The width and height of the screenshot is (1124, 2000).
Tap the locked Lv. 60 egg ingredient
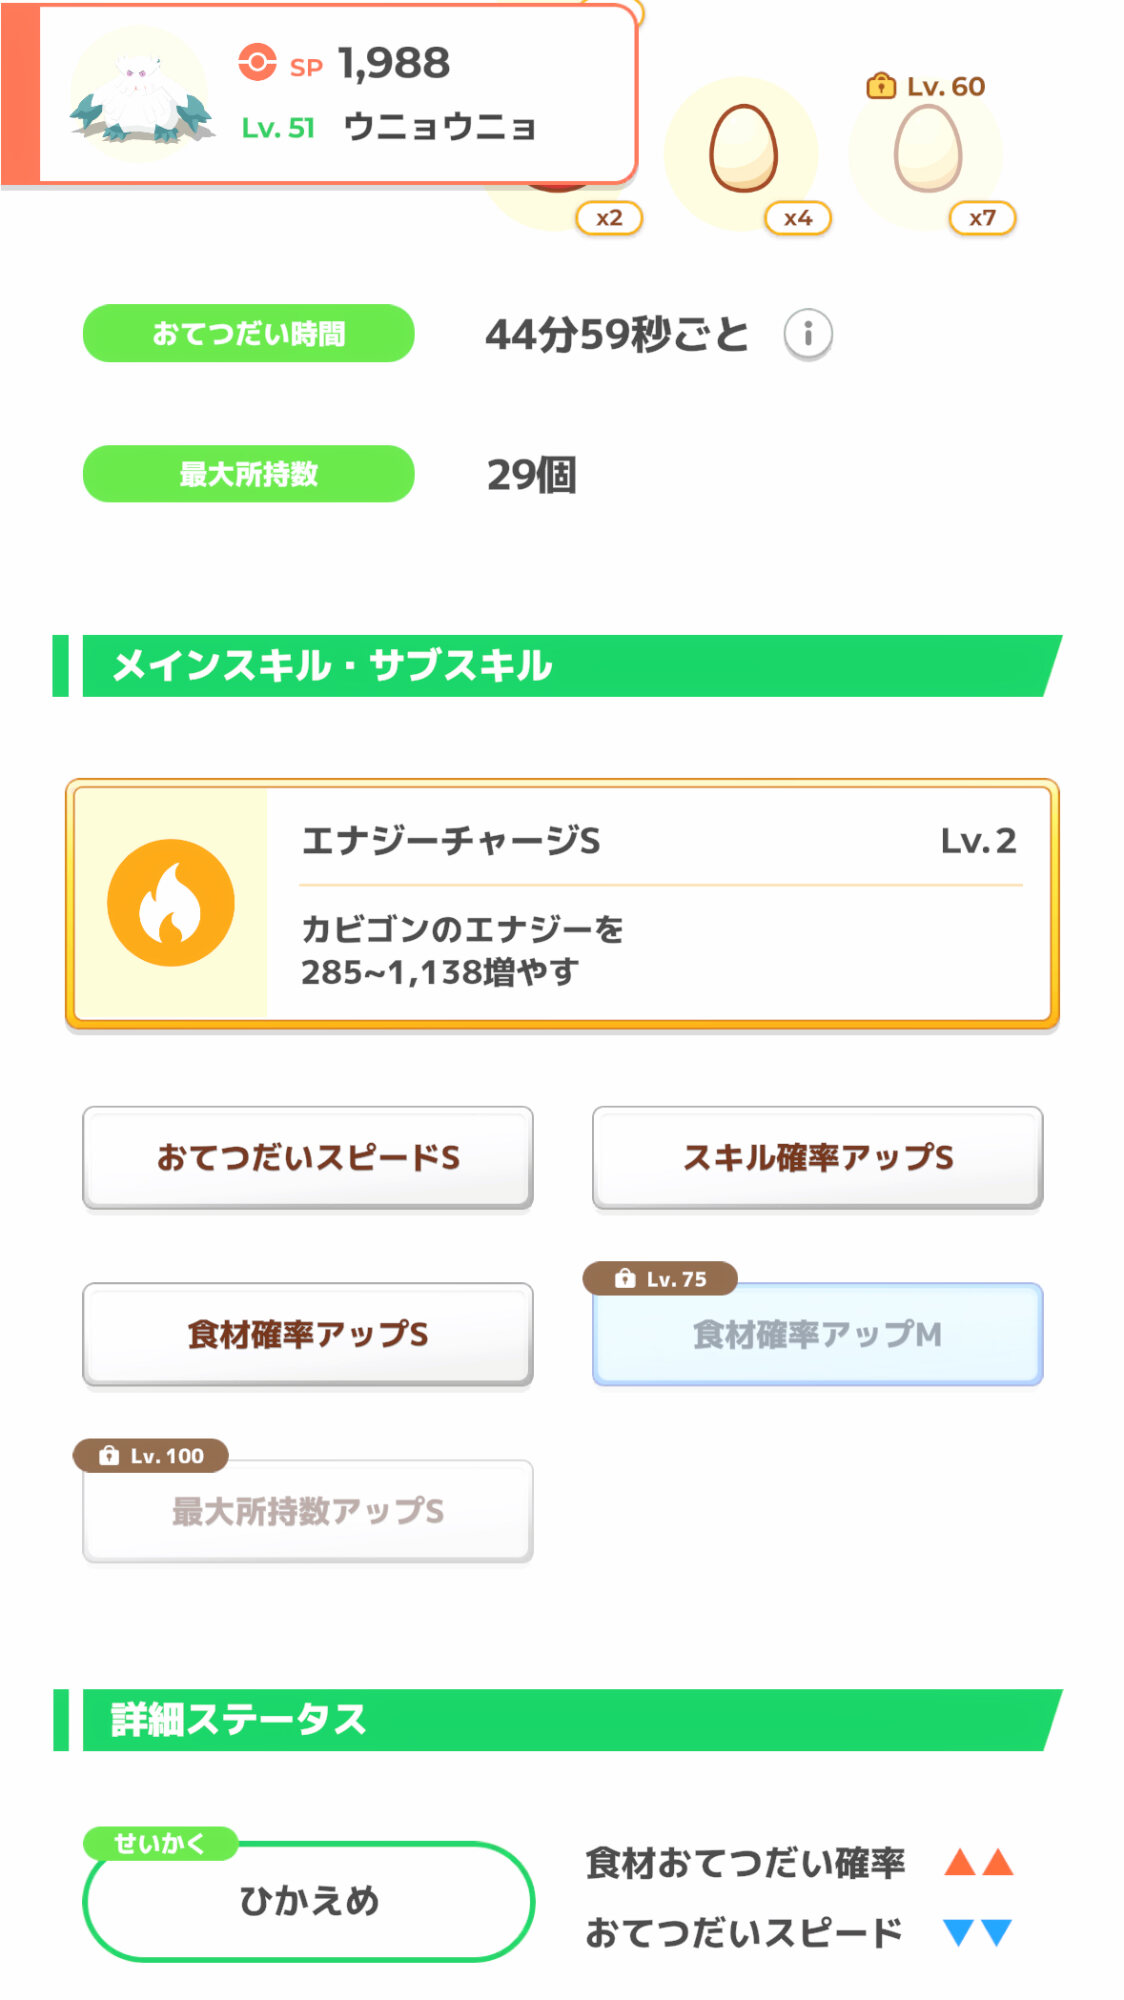pos(927,150)
